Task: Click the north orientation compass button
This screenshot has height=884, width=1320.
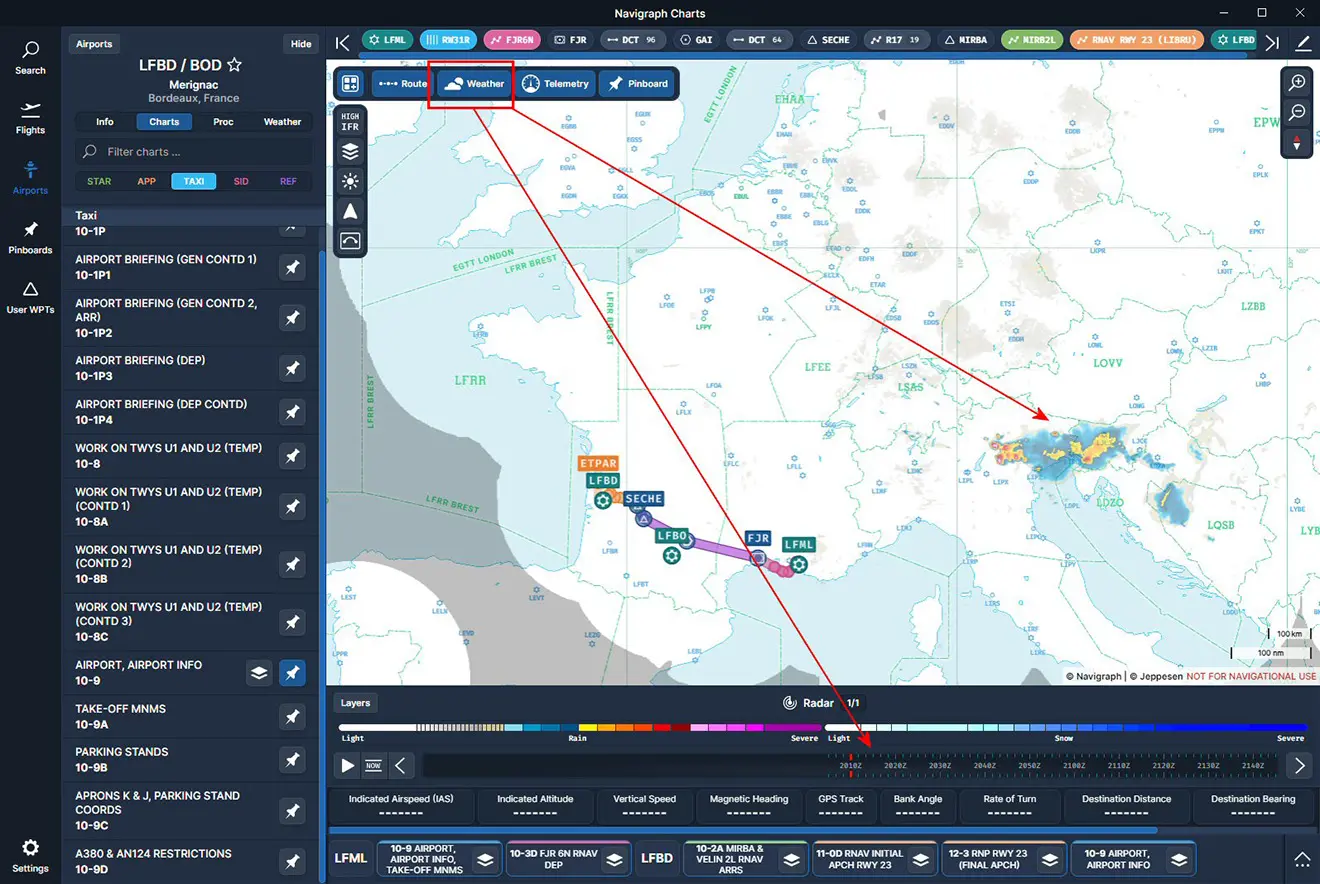Action: (1297, 143)
